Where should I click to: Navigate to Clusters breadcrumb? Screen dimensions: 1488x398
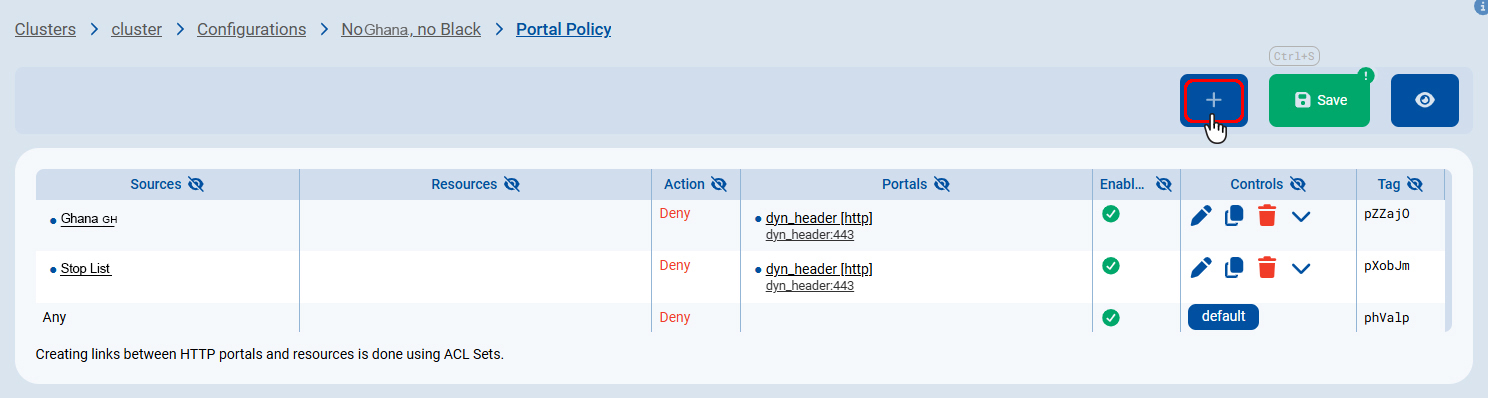point(45,29)
